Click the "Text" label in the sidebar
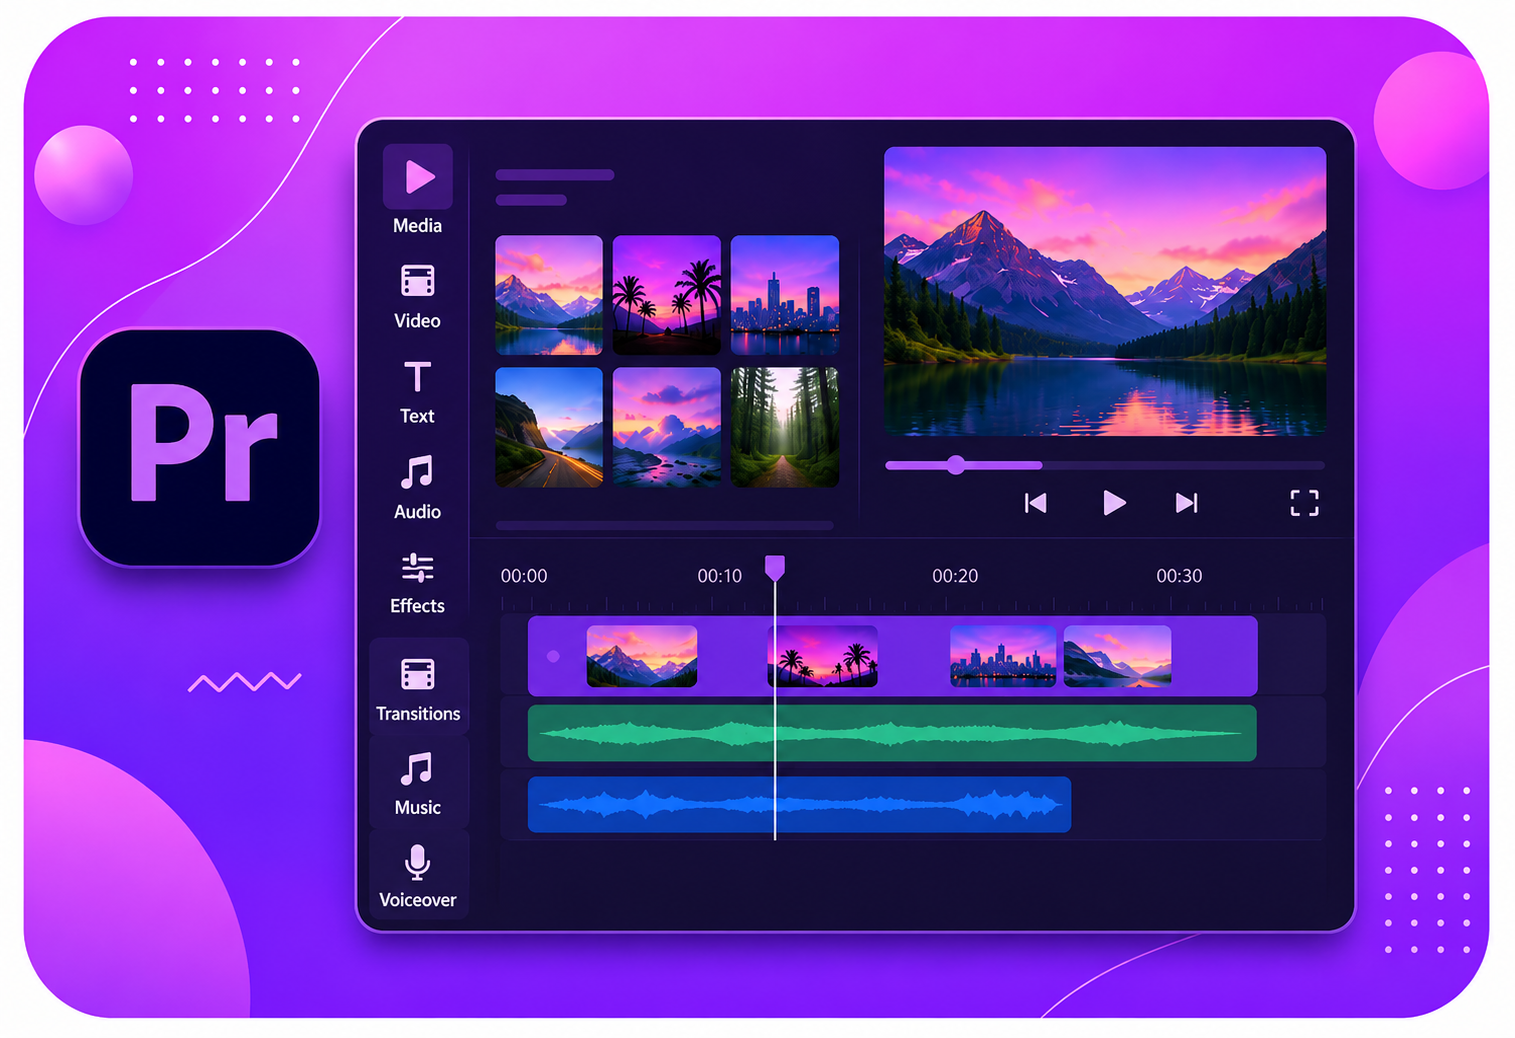The image size is (1515, 1038). (417, 416)
